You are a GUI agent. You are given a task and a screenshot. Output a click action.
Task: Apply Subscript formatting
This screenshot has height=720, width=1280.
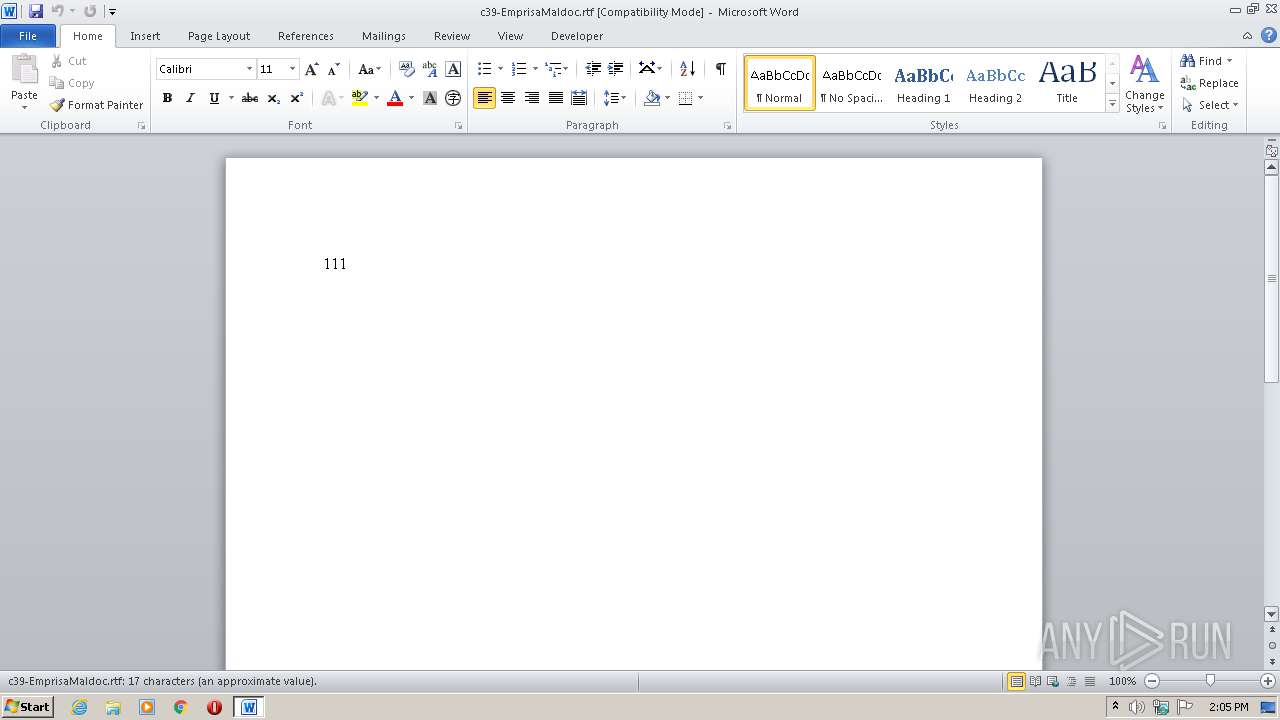[274, 98]
